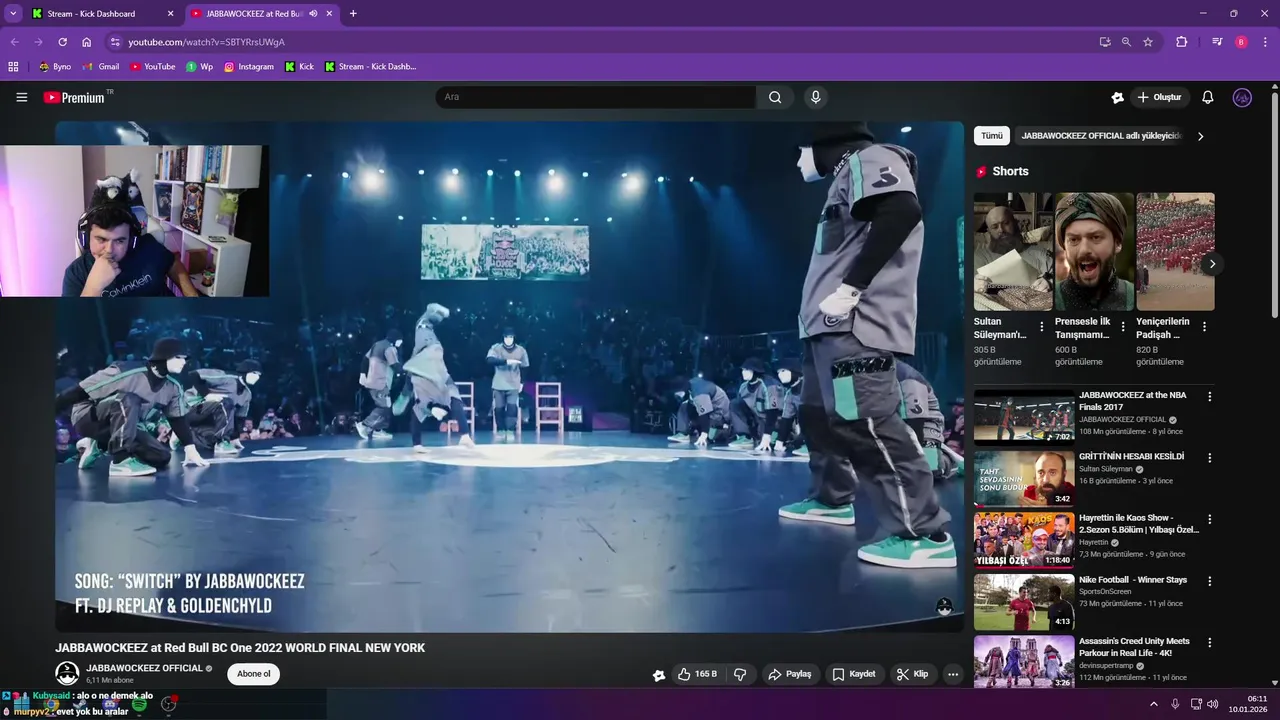Open options for Sultan Süleyman short
Screen dimensions: 1280x720
pos(1042,327)
